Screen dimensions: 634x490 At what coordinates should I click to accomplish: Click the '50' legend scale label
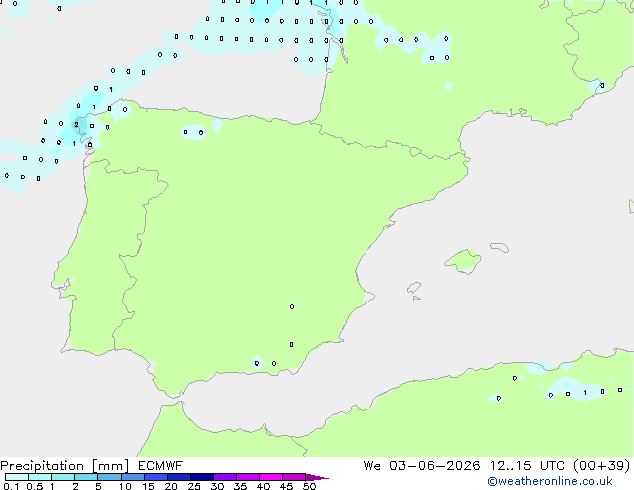pyautogui.click(x=310, y=486)
